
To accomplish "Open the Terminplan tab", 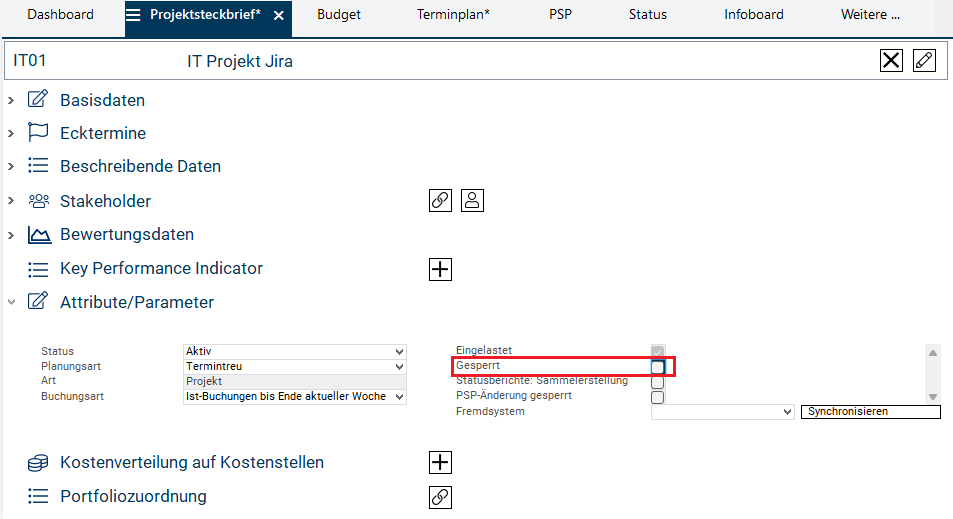I will click(x=455, y=15).
